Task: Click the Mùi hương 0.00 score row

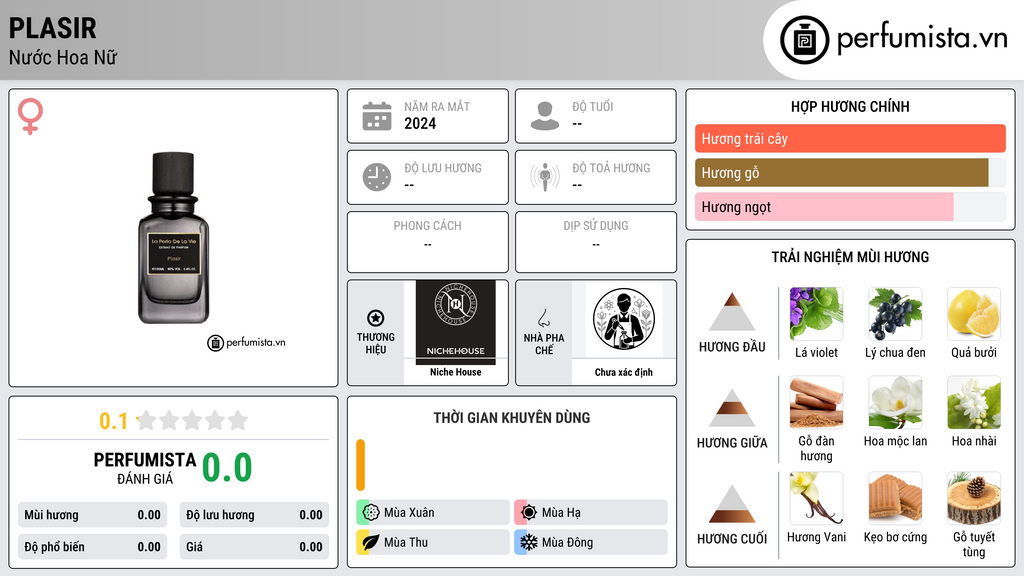Action: (92, 515)
